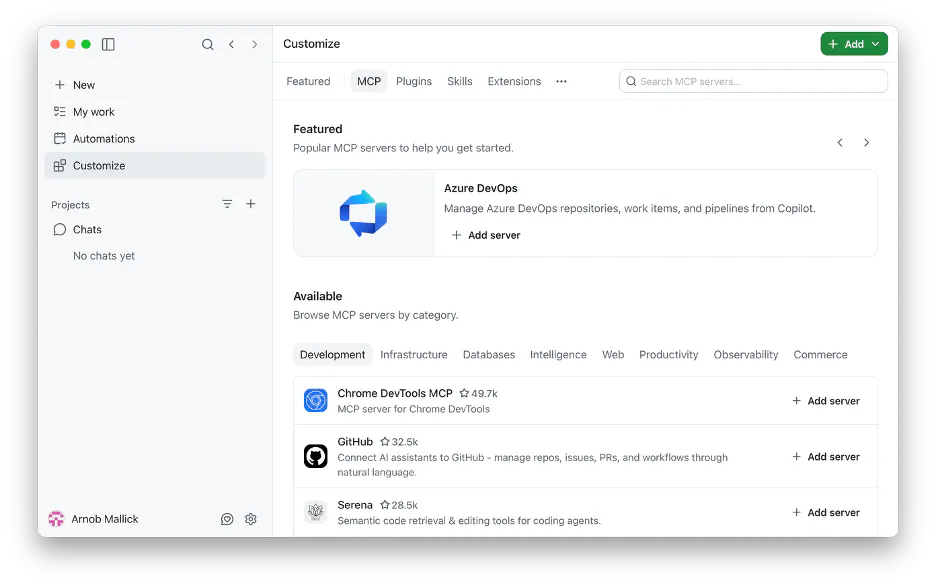Start a New item in sidebar
The width and height of the screenshot is (936, 588).
155,85
